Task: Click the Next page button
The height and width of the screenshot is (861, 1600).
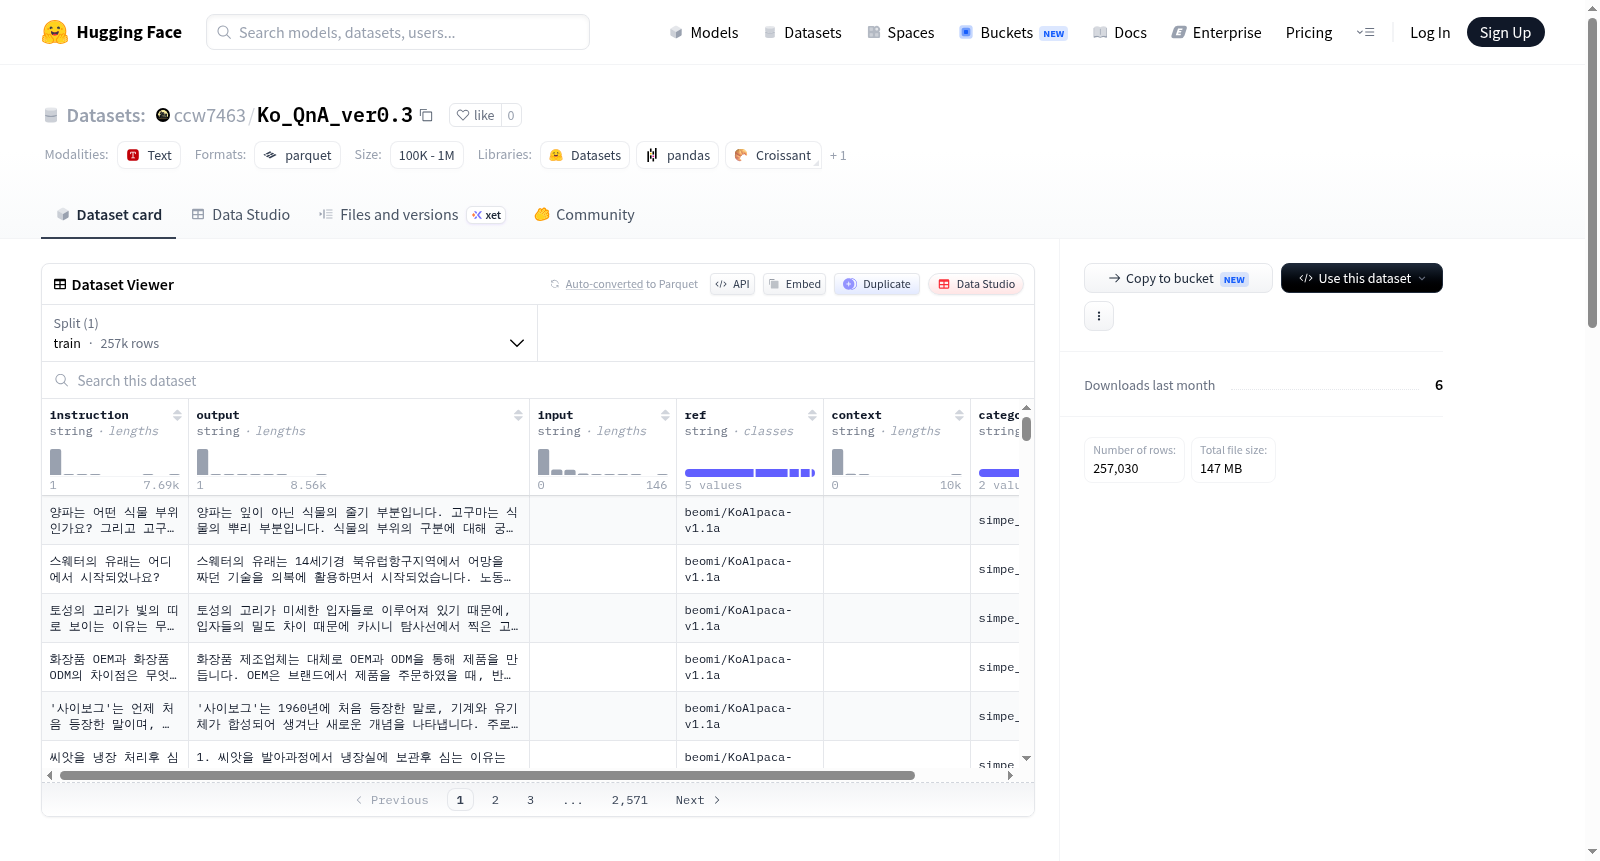Action: [x=698, y=800]
